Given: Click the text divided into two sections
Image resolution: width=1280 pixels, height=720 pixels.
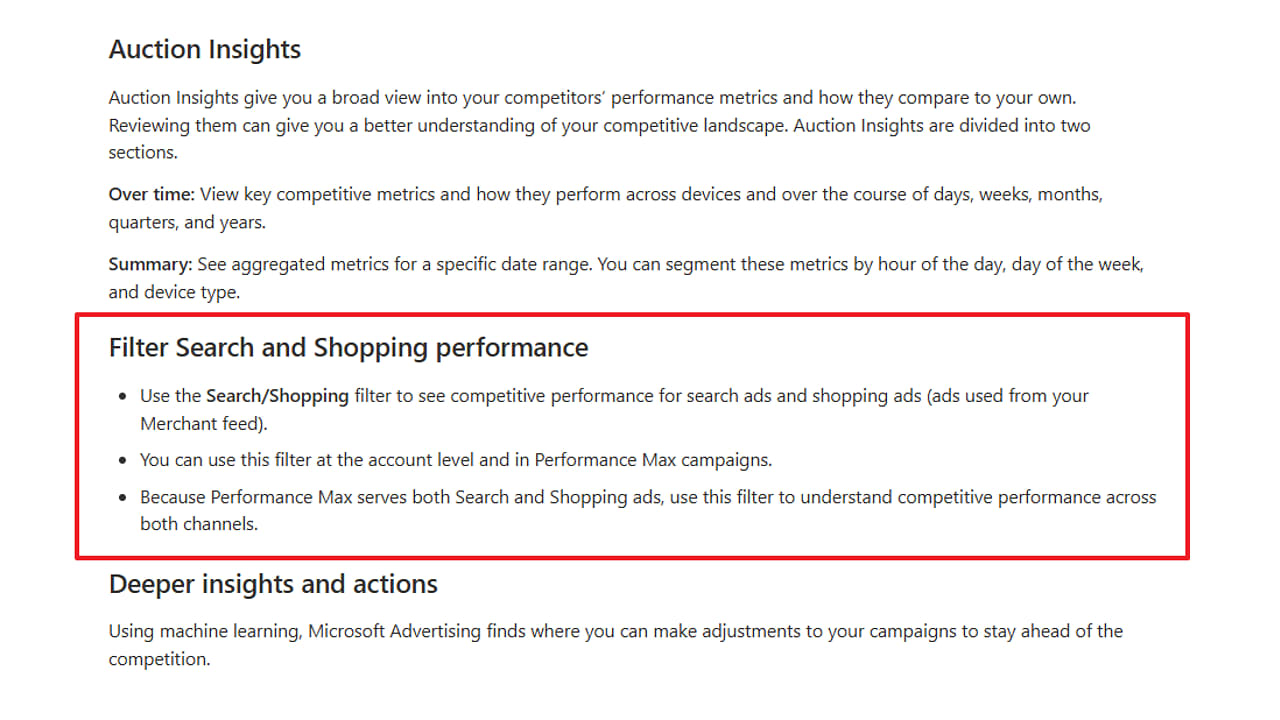Looking at the screenshot, I should coord(600,139).
